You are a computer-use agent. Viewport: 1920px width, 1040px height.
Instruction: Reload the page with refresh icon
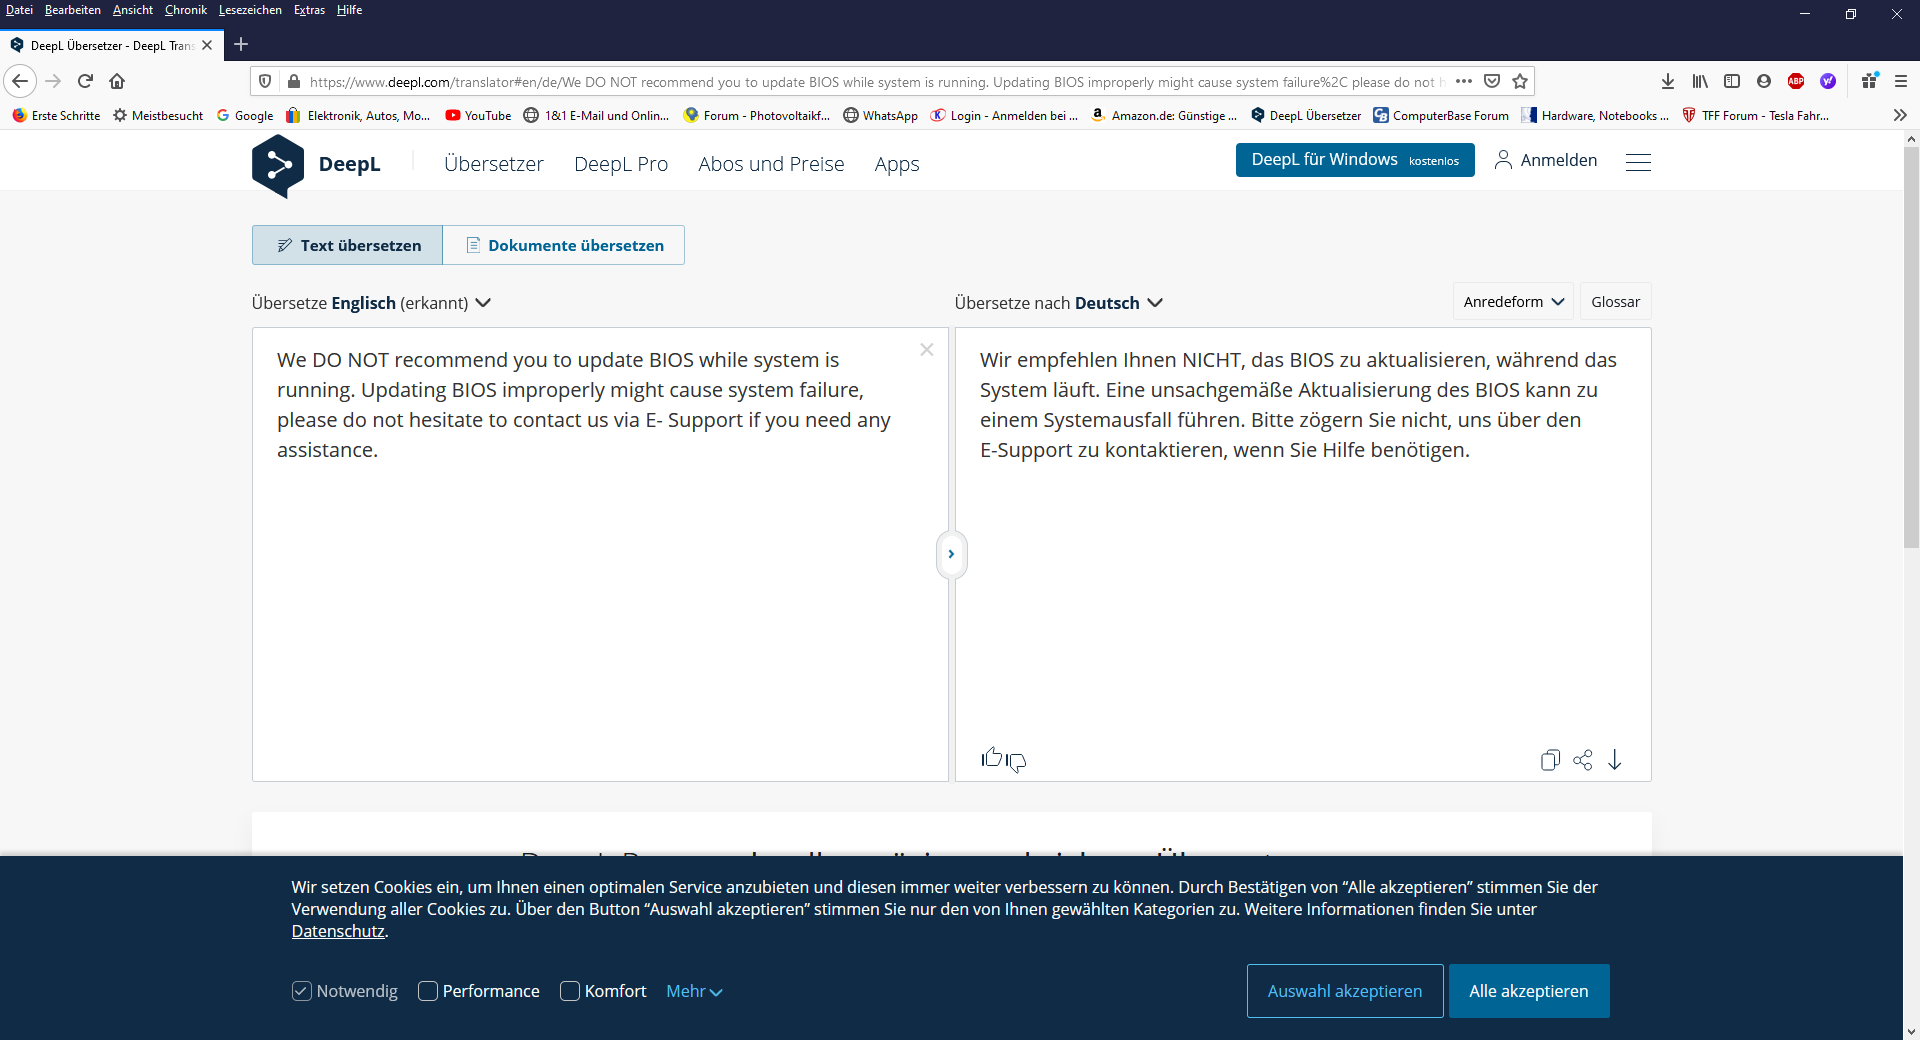tap(85, 81)
